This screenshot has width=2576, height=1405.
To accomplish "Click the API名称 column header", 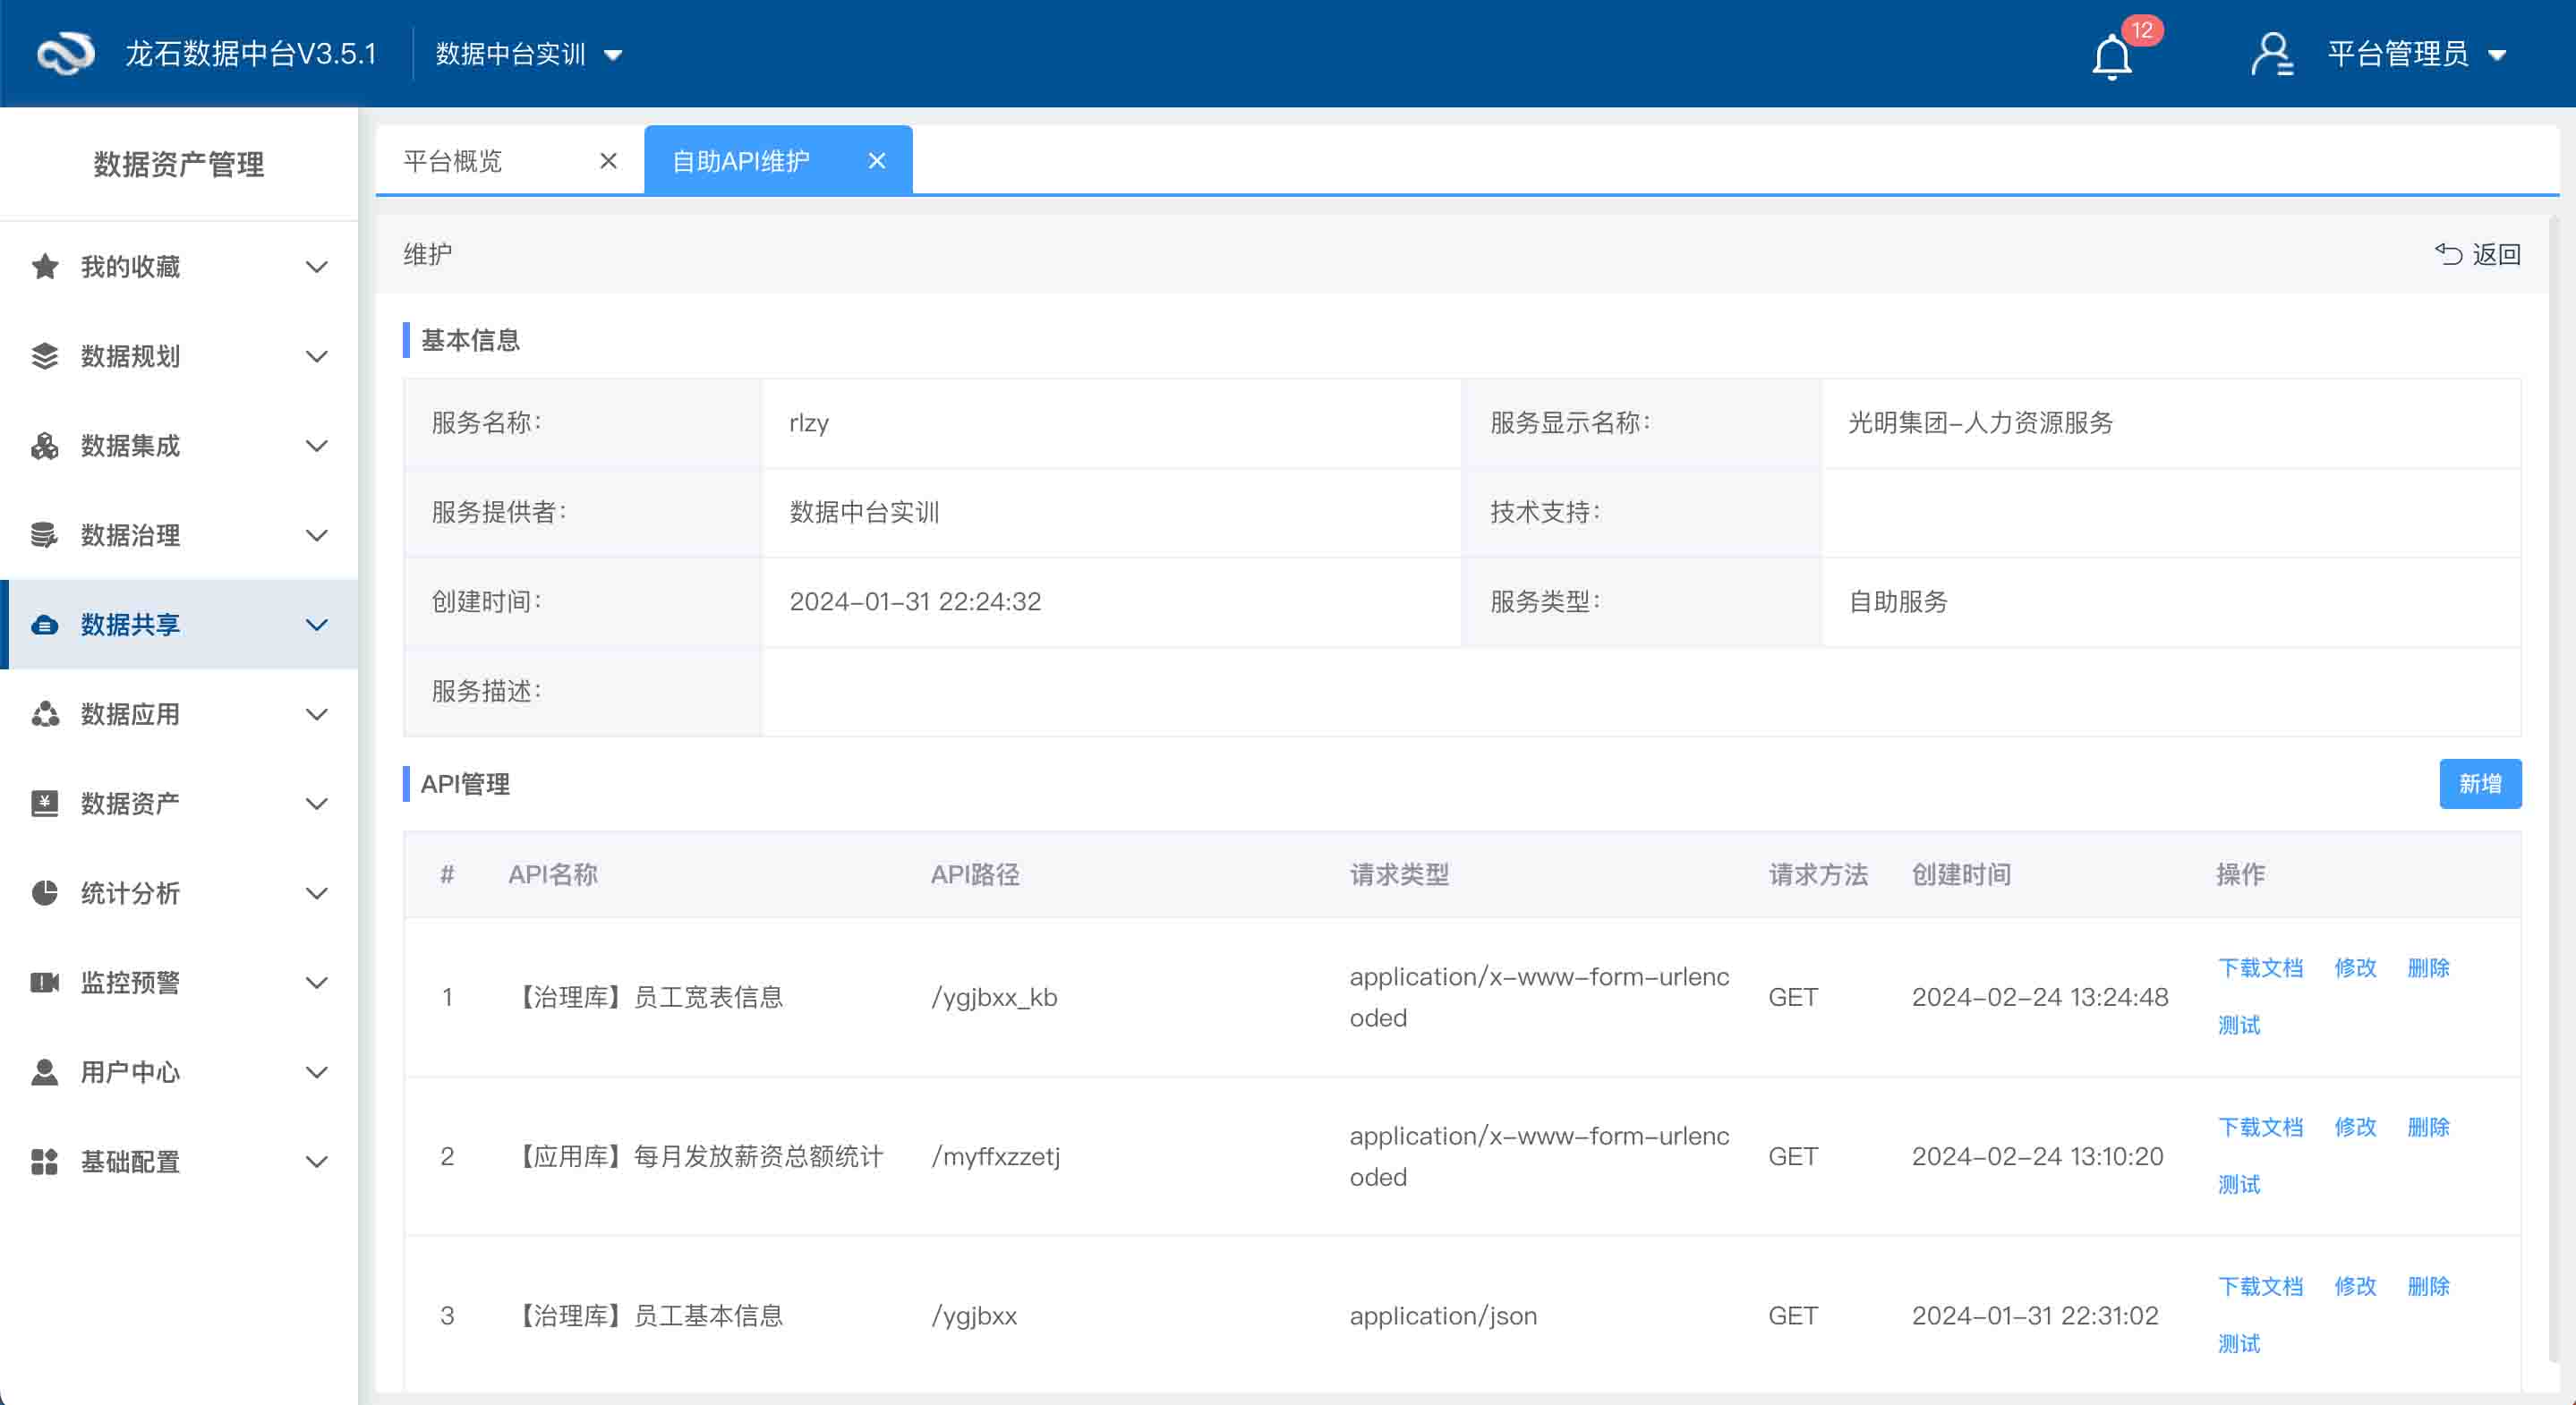I will coord(553,875).
